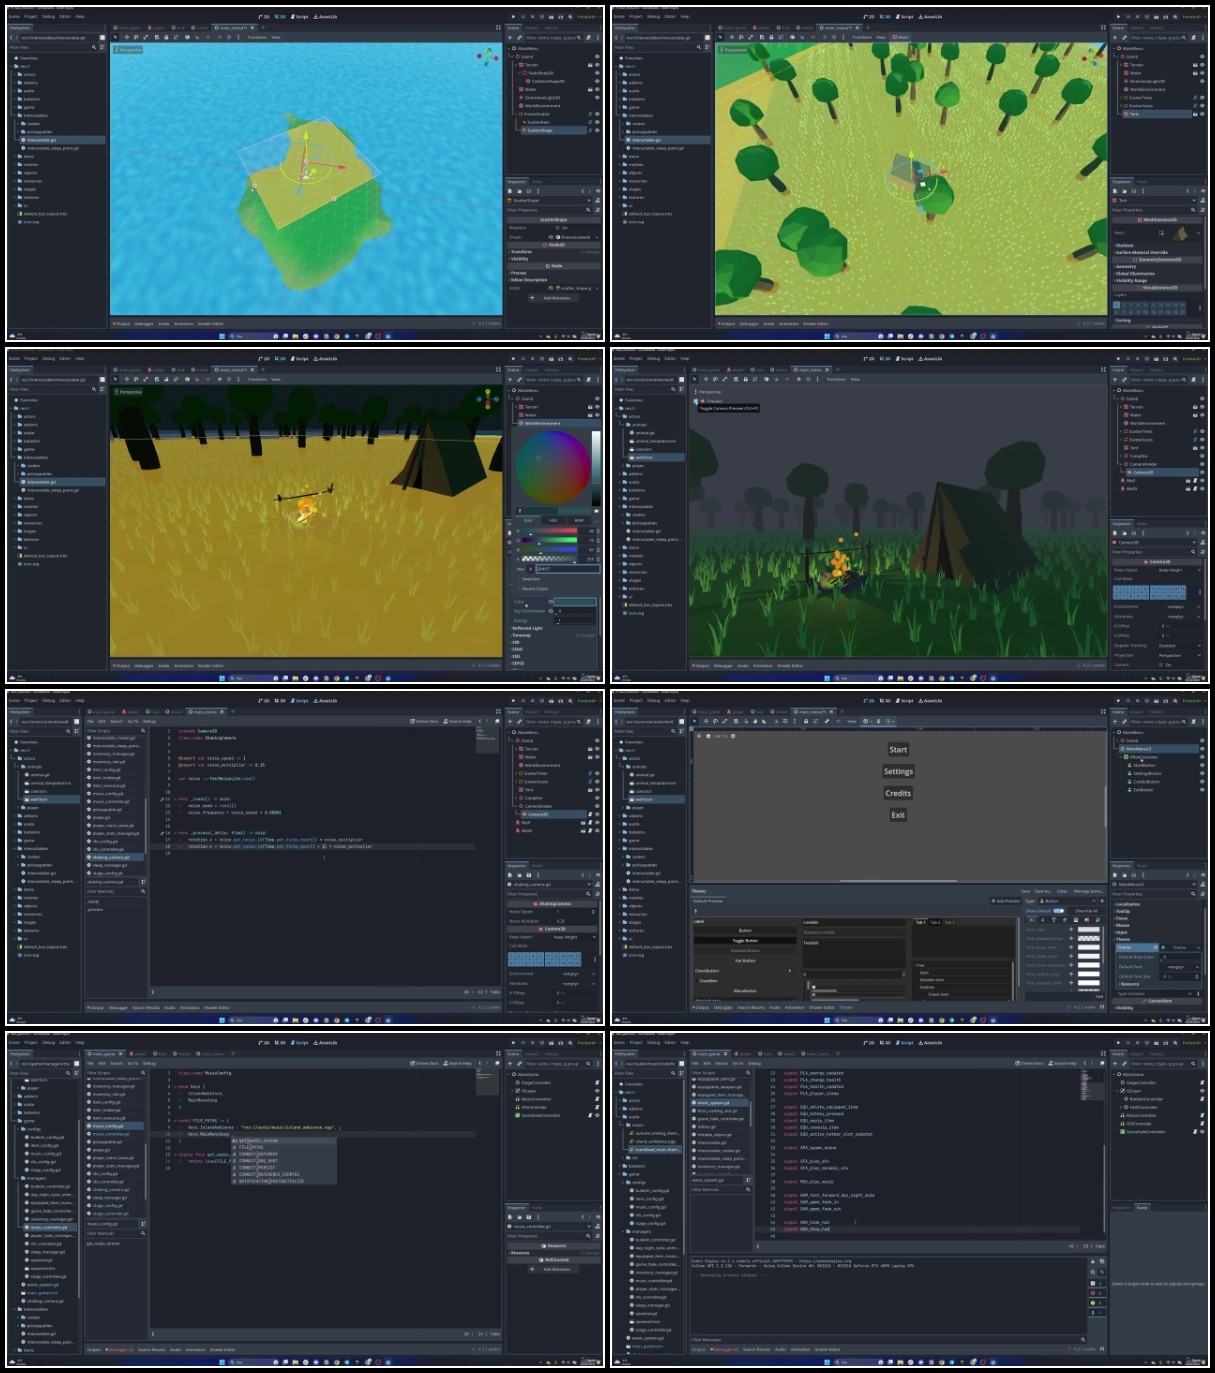Click blue B slider in color picker
Image resolution: width=1215 pixels, height=1373 pixels.
click(x=549, y=549)
